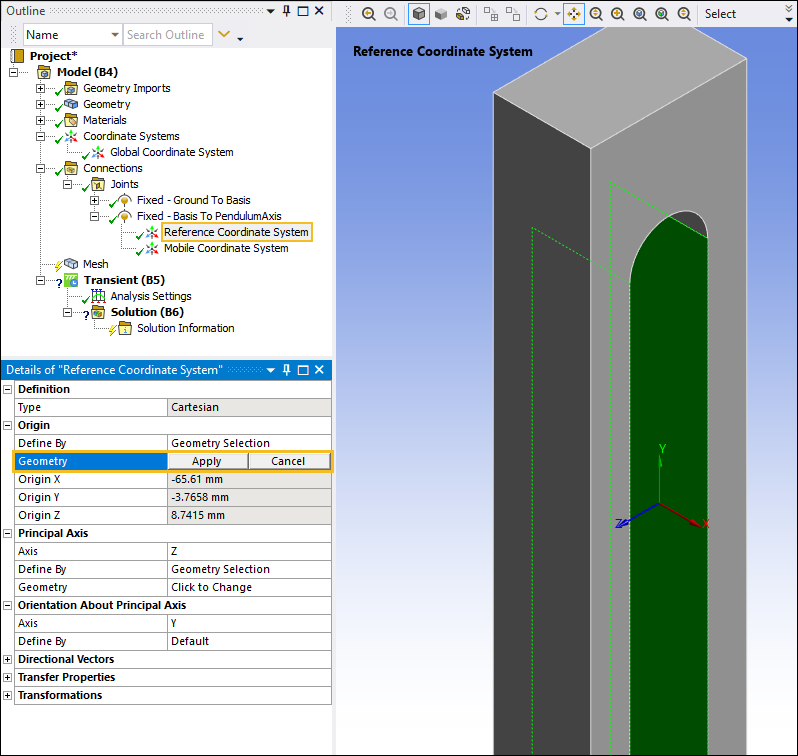Pin the Outline panel
The height and width of the screenshot is (756, 798).
(286, 10)
